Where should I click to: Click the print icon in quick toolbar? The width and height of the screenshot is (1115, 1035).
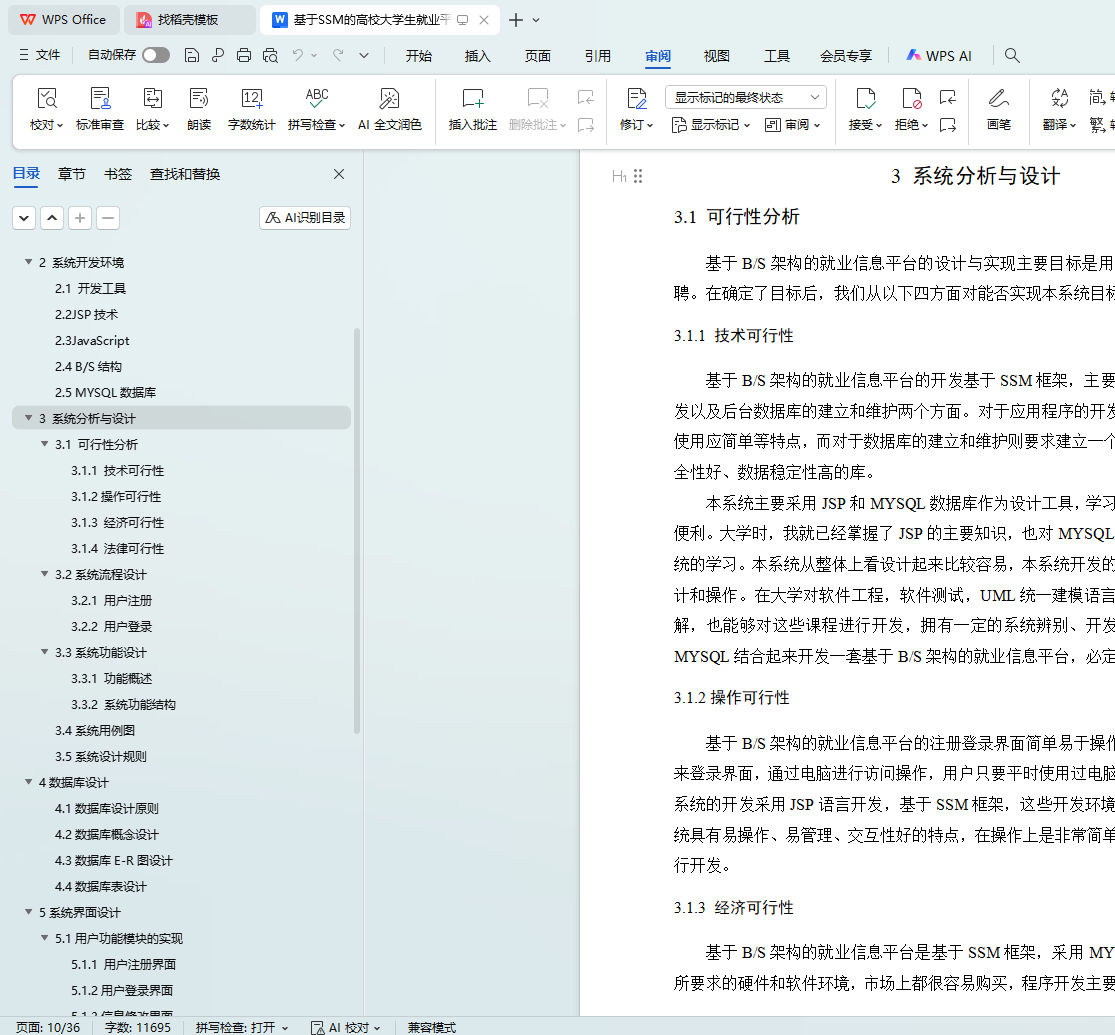pyautogui.click(x=244, y=56)
